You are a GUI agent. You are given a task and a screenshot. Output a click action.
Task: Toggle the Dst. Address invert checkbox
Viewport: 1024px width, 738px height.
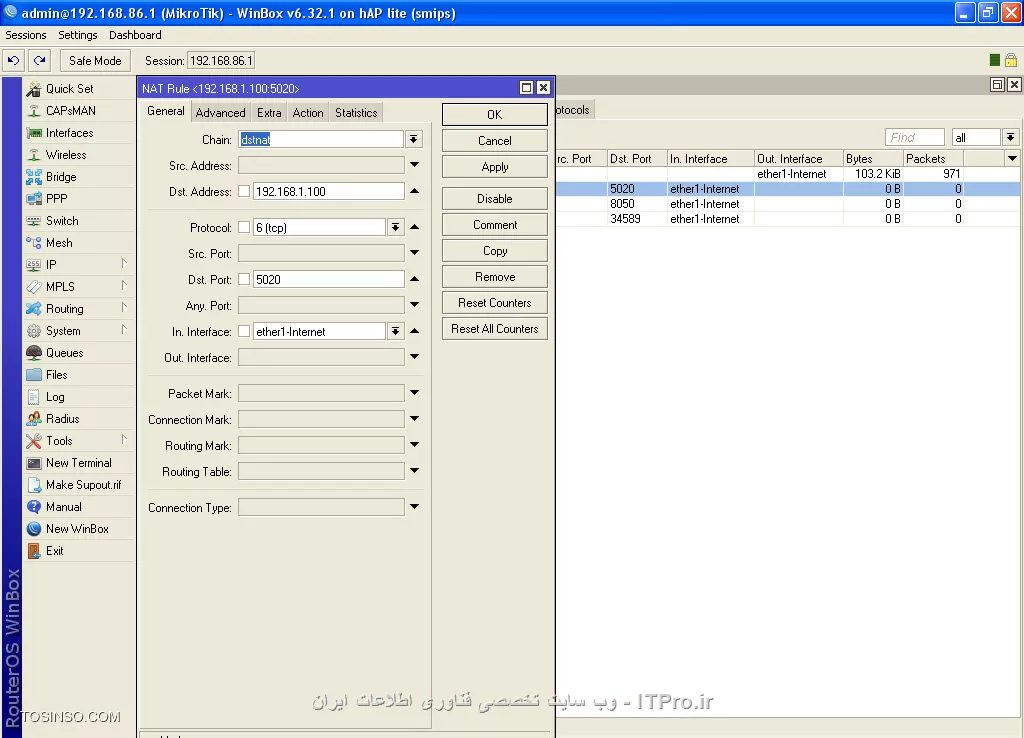244,191
